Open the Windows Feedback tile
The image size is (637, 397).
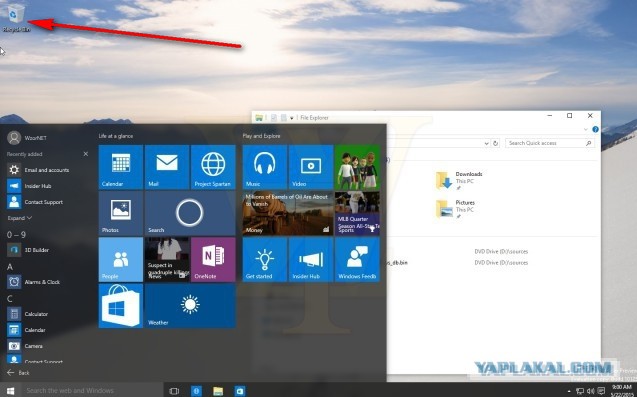coord(357,260)
